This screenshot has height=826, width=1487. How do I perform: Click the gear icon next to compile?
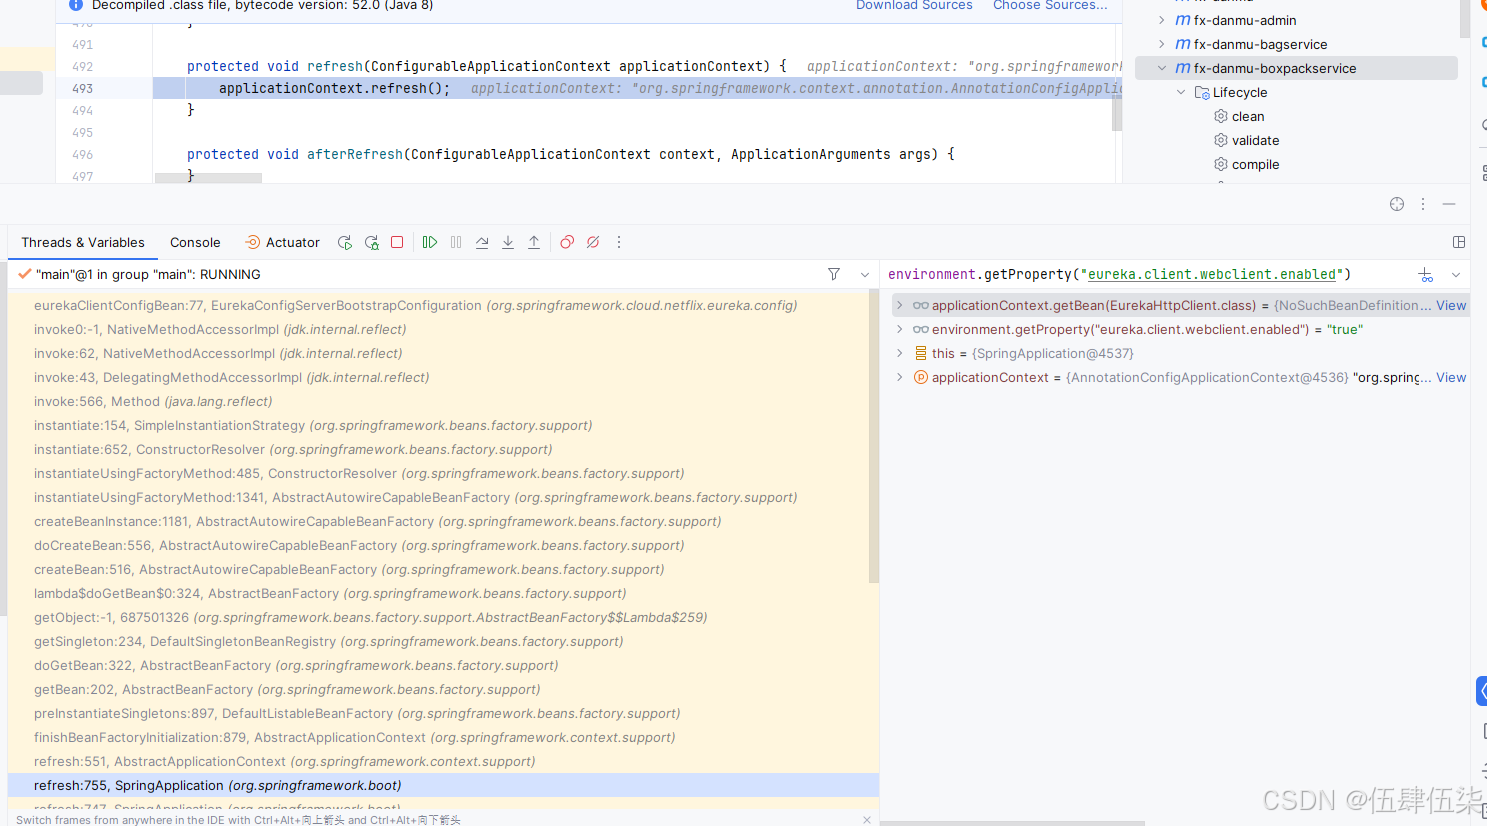click(x=1221, y=164)
